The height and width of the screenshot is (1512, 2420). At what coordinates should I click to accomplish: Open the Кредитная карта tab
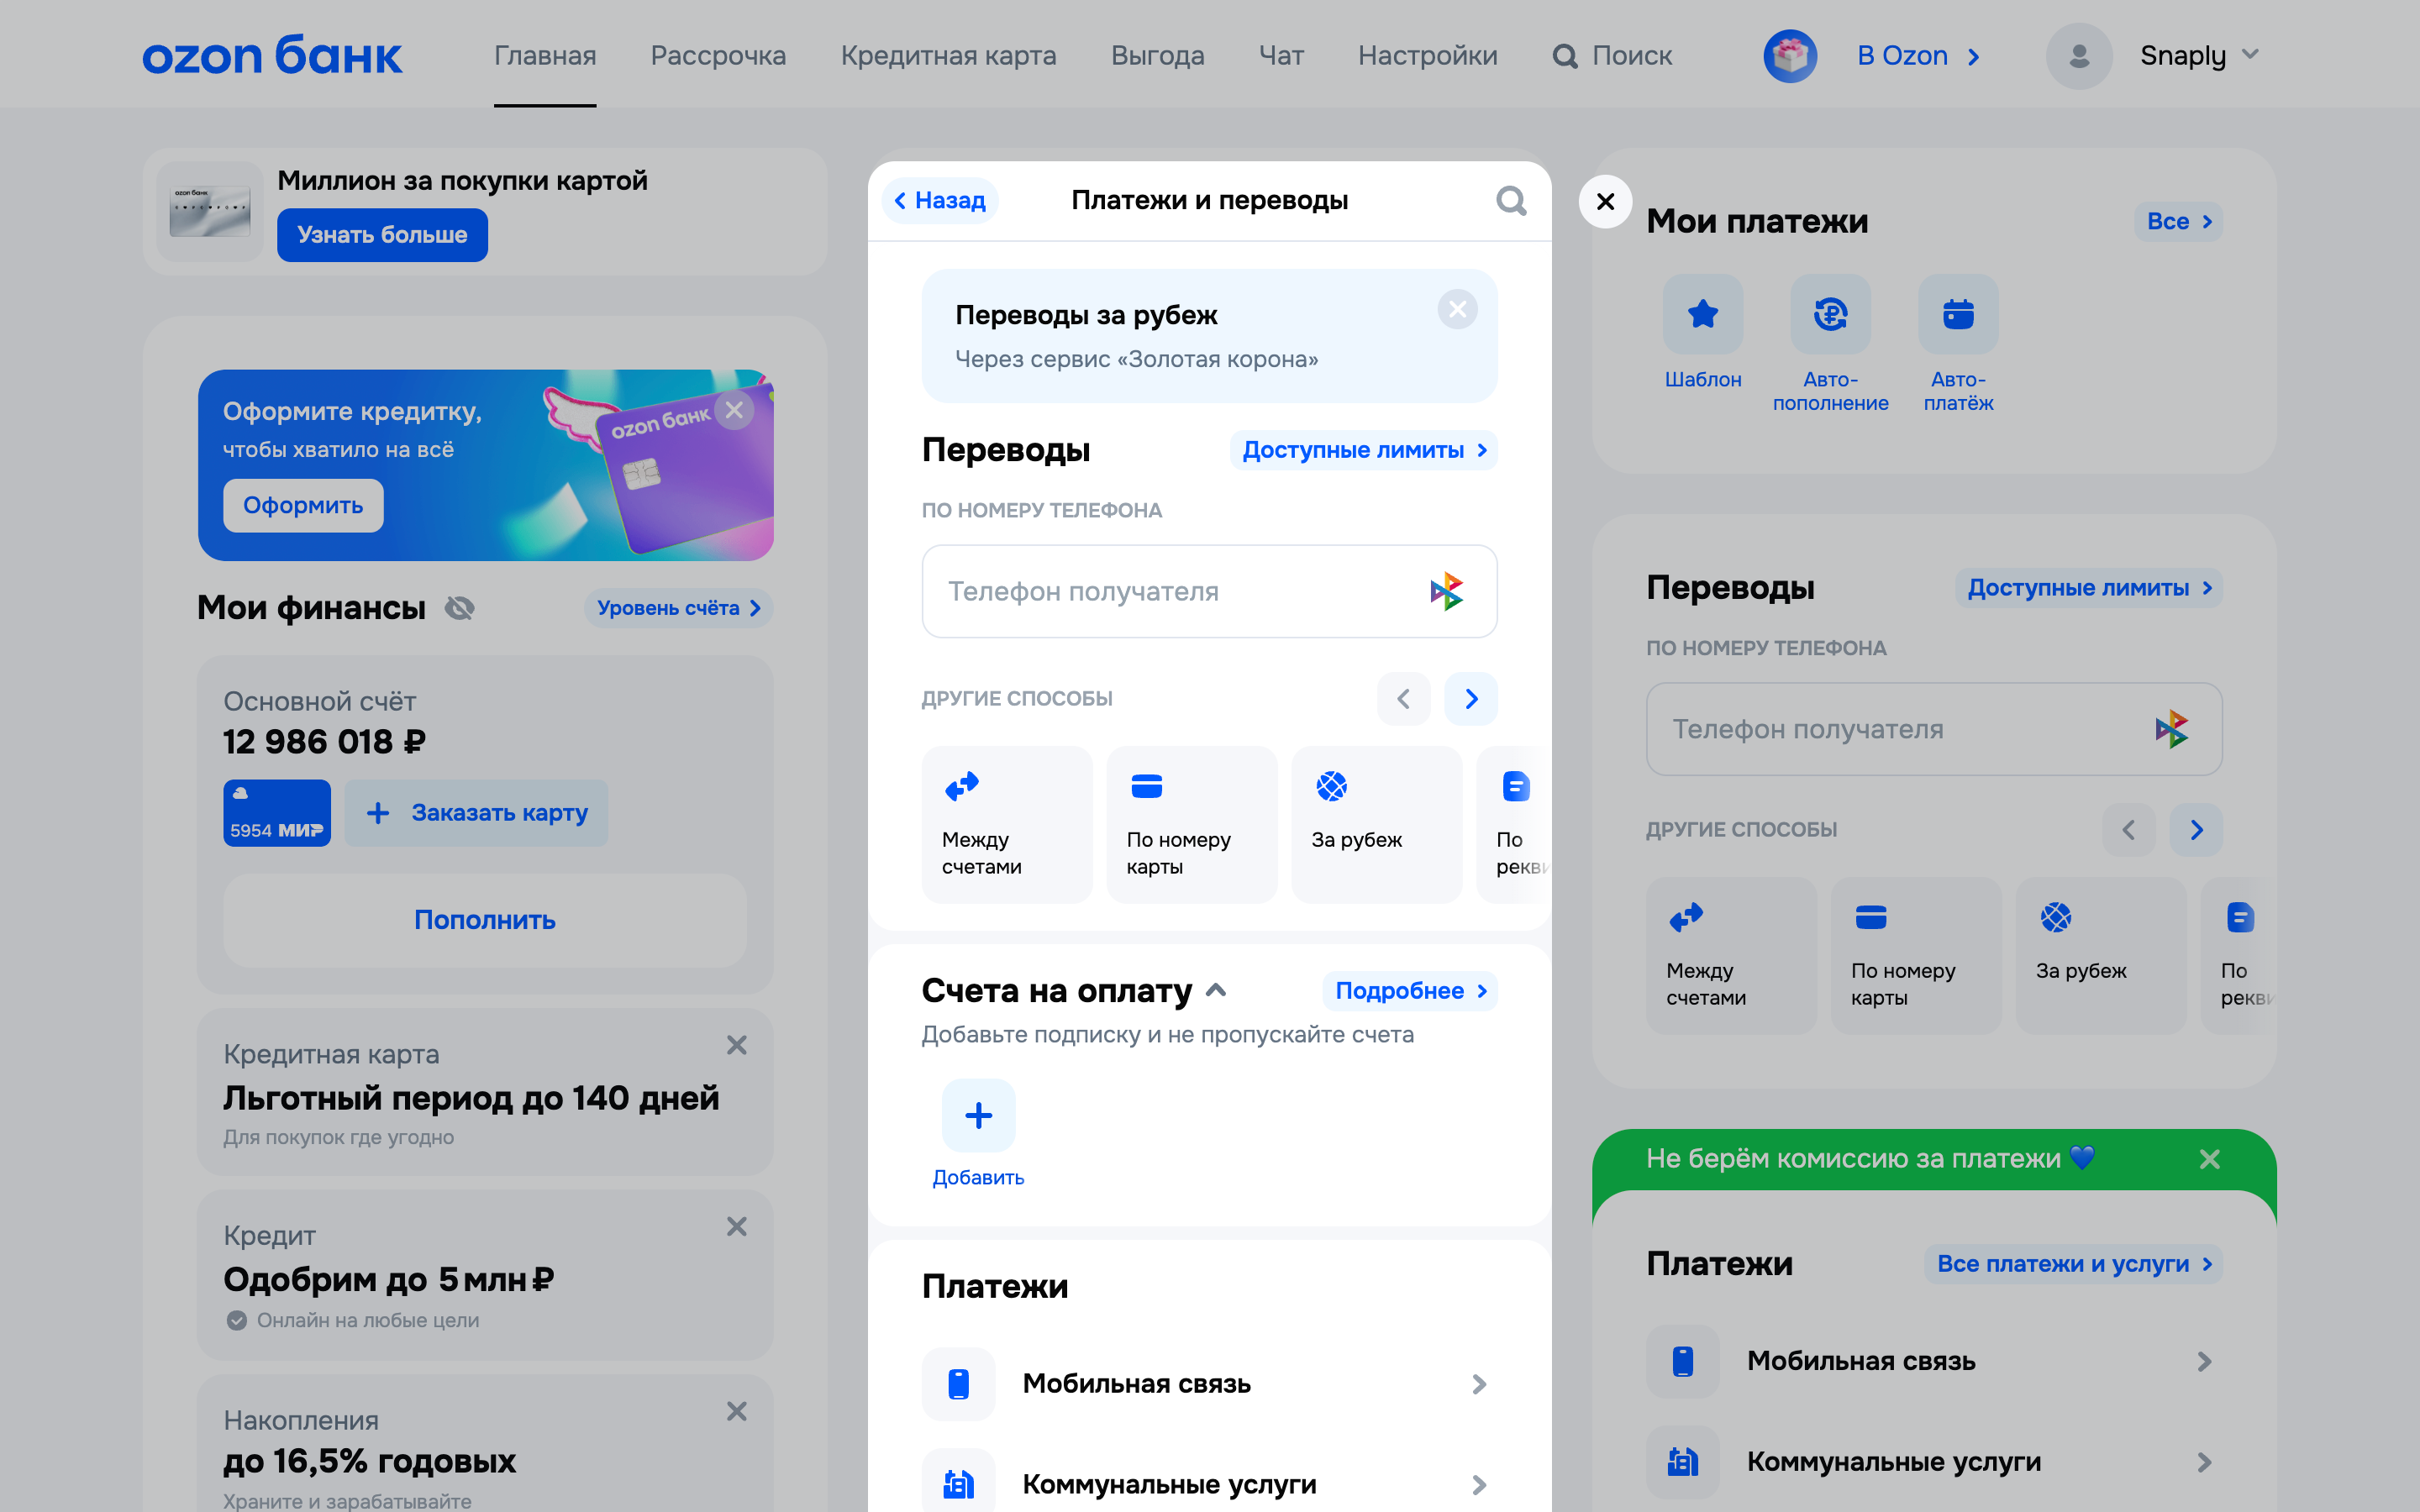tap(948, 56)
